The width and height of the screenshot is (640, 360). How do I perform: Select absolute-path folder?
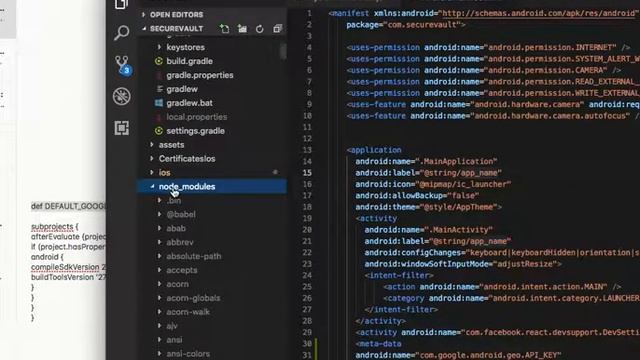click(x=193, y=256)
